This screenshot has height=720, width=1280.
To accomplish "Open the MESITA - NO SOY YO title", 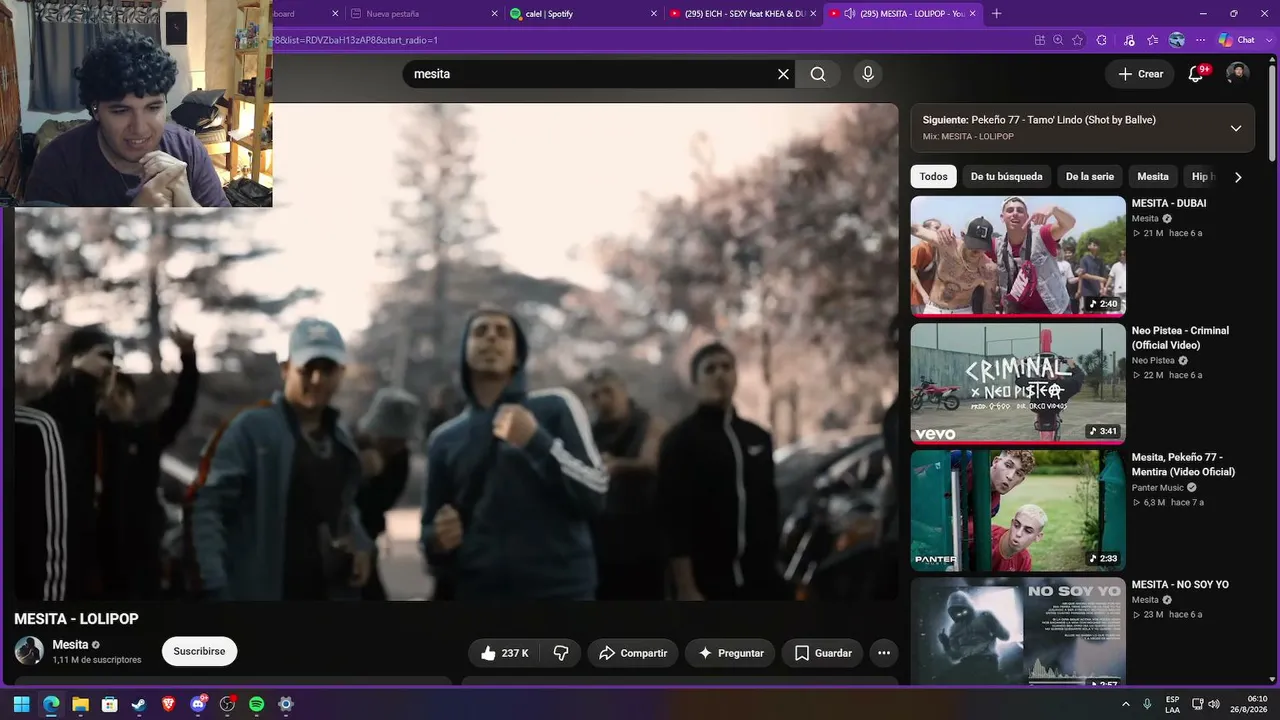I will pyautogui.click(x=1180, y=584).
